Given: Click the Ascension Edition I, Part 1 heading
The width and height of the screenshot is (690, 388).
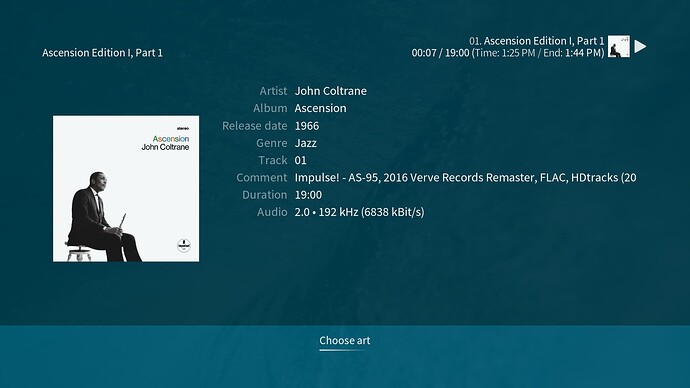Looking at the screenshot, I should (102, 53).
